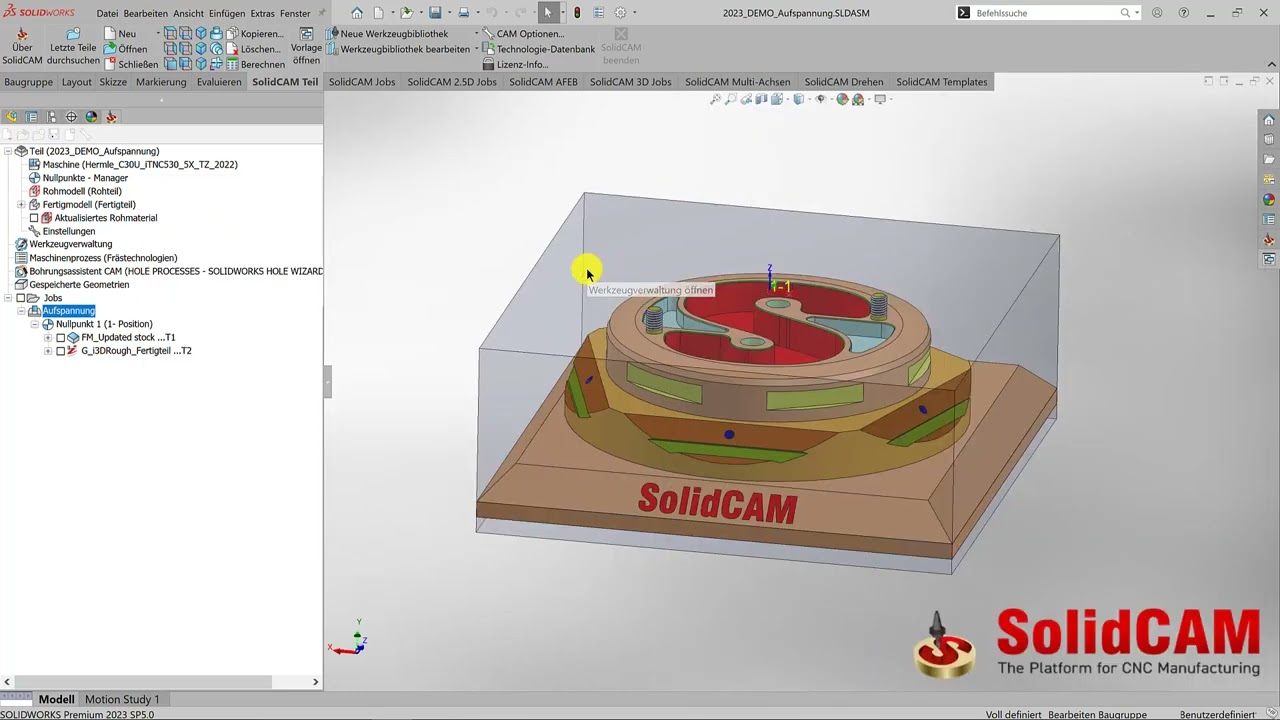This screenshot has width=1280, height=720.
Task: Switch to SolidCAM Jobs tab
Action: tap(362, 82)
